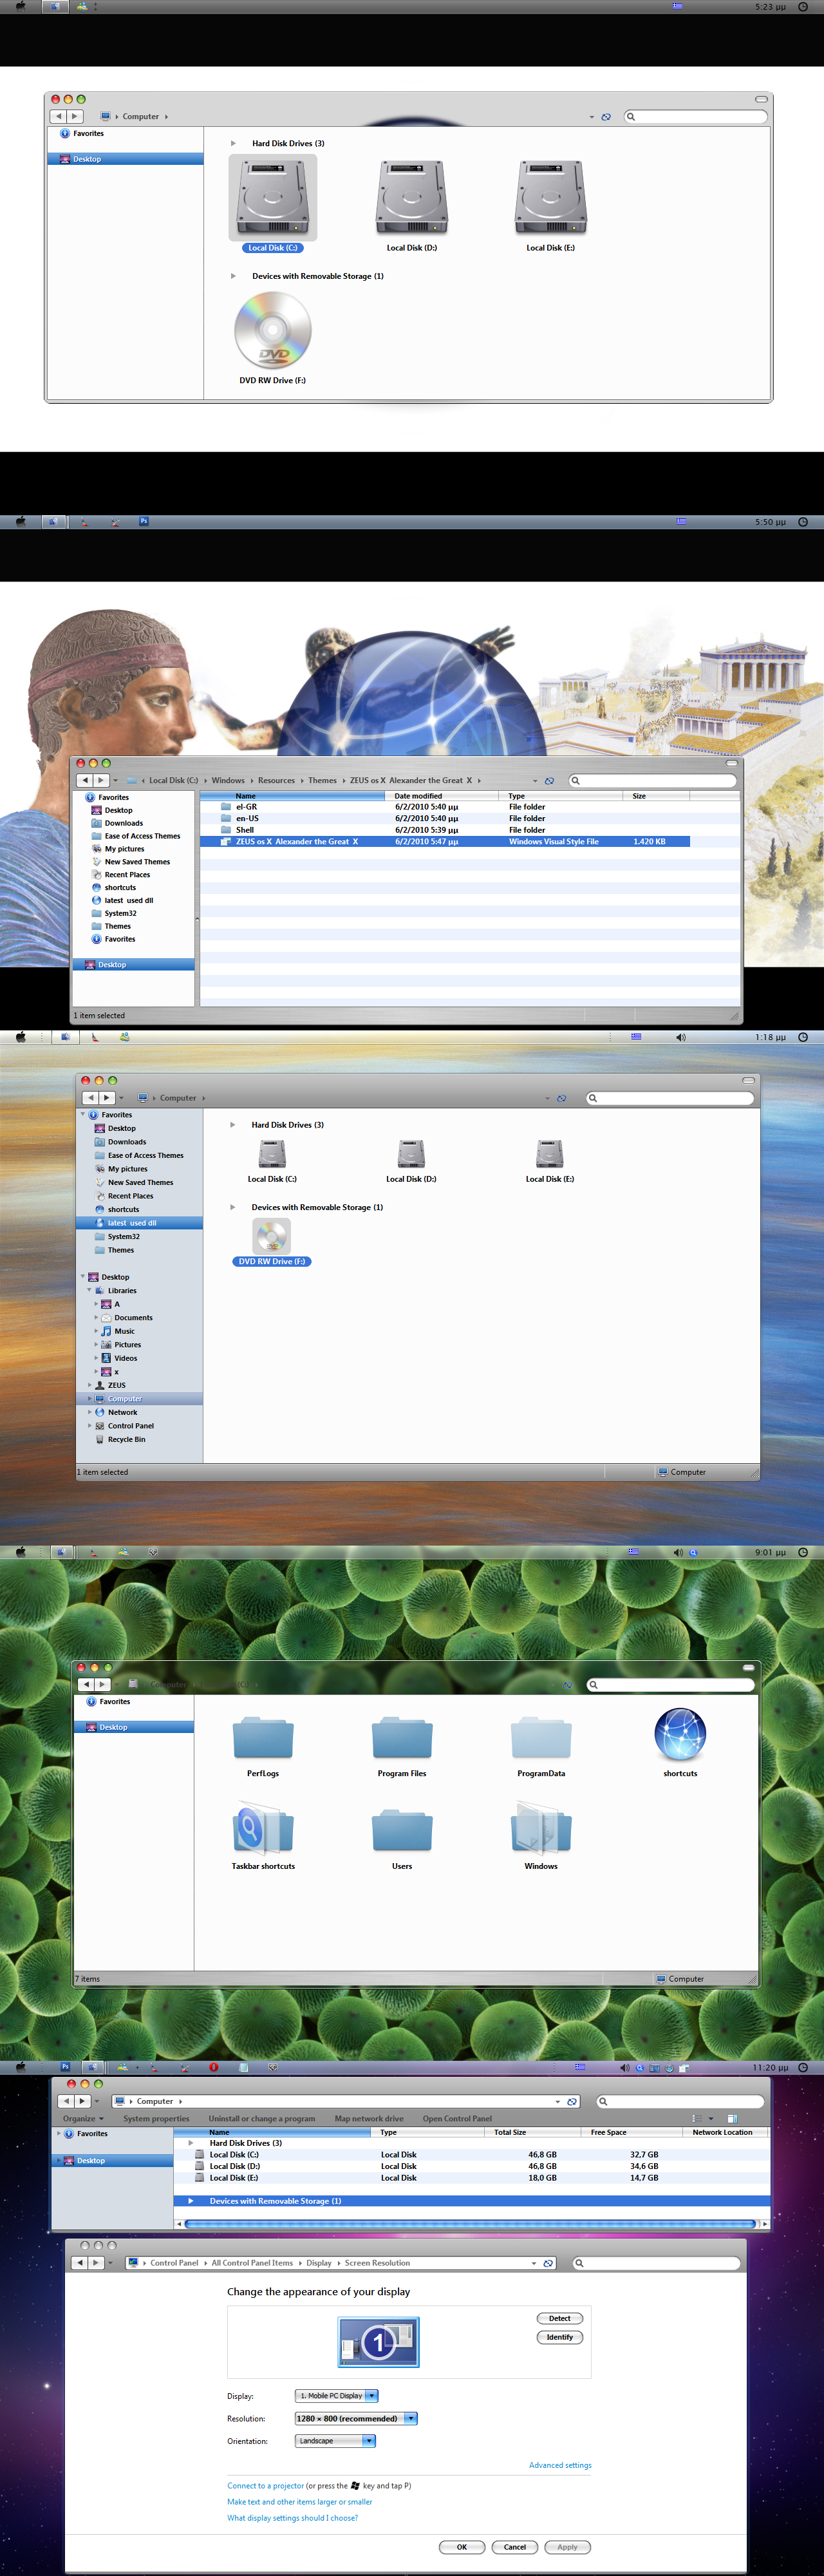Collapse Devices with Removable Storage group, top window
824x2576 pixels.
point(233,276)
